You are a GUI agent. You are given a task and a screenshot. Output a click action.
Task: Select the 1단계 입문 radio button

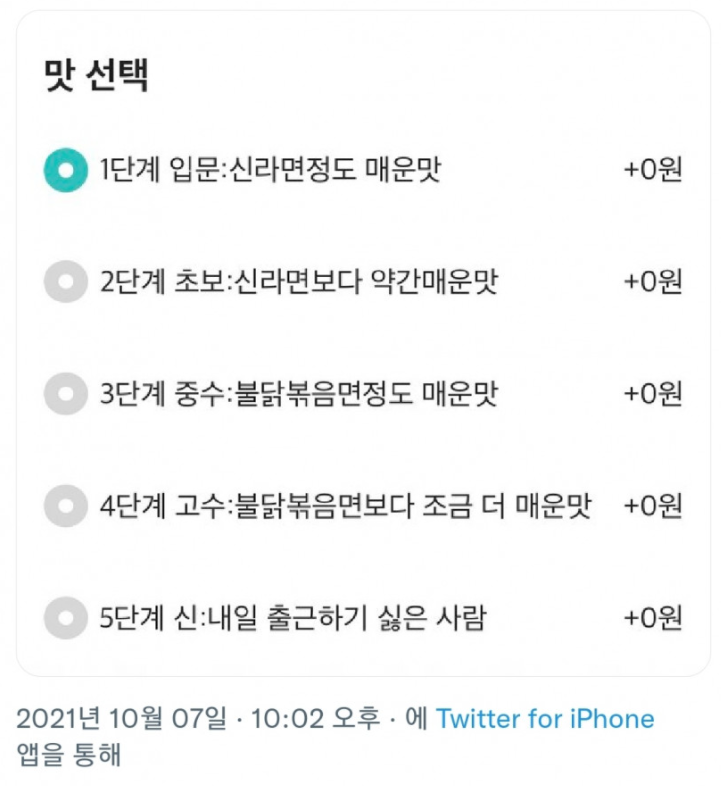pos(65,171)
